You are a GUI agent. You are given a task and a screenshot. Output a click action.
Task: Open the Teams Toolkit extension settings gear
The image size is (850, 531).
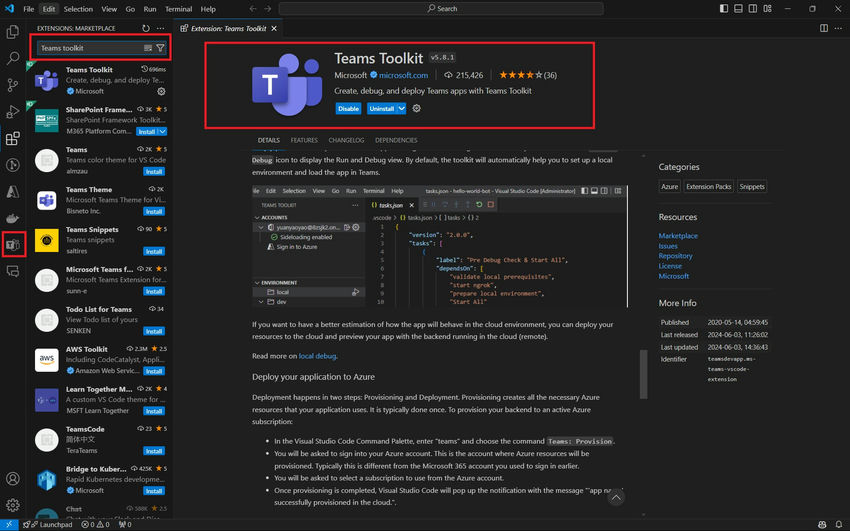click(x=416, y=108)
